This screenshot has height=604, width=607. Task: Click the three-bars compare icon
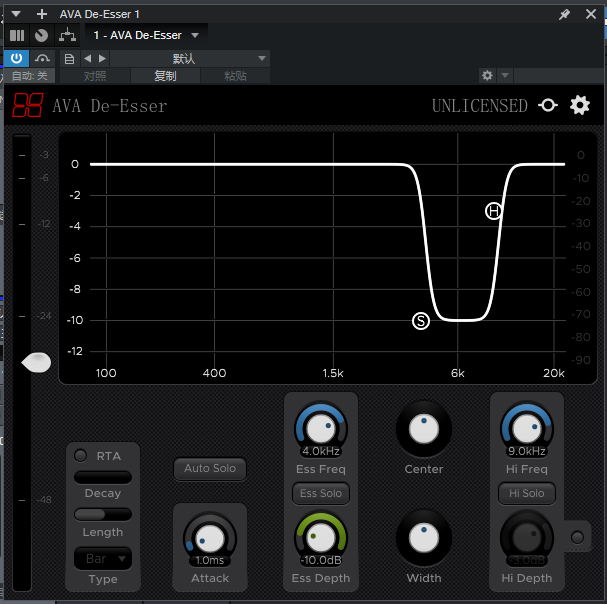pyautogui.click(x=17, y=35)
